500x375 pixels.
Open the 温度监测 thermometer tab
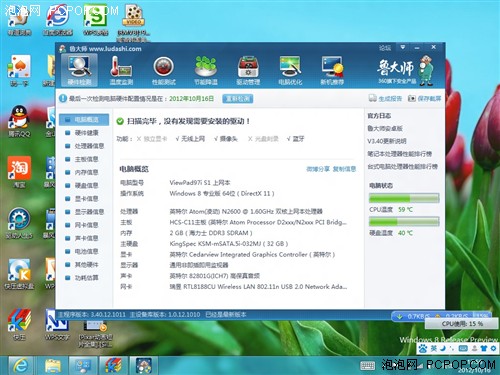pos(121,70)
